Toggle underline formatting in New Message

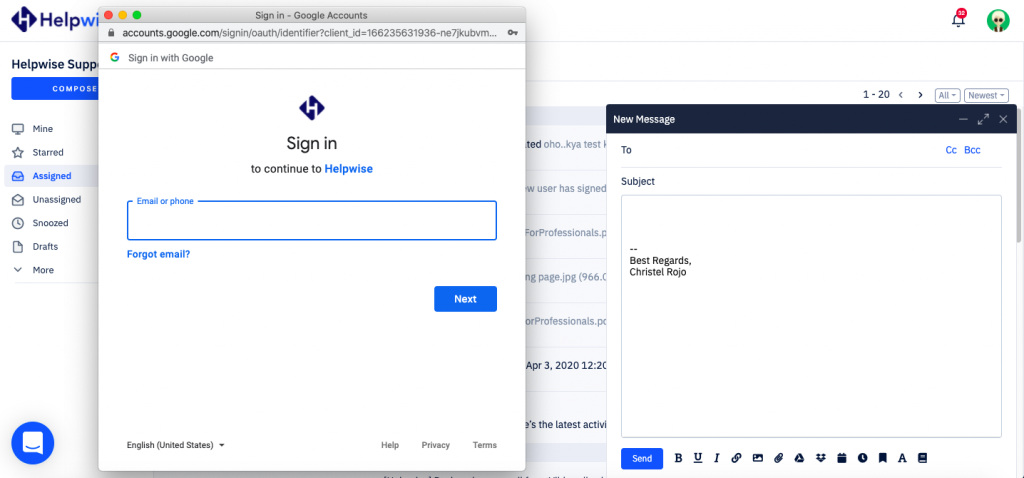click(x=697, y=458)
